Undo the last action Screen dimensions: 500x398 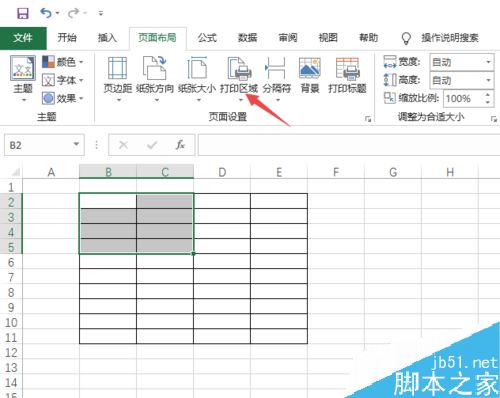coord(46,13)
